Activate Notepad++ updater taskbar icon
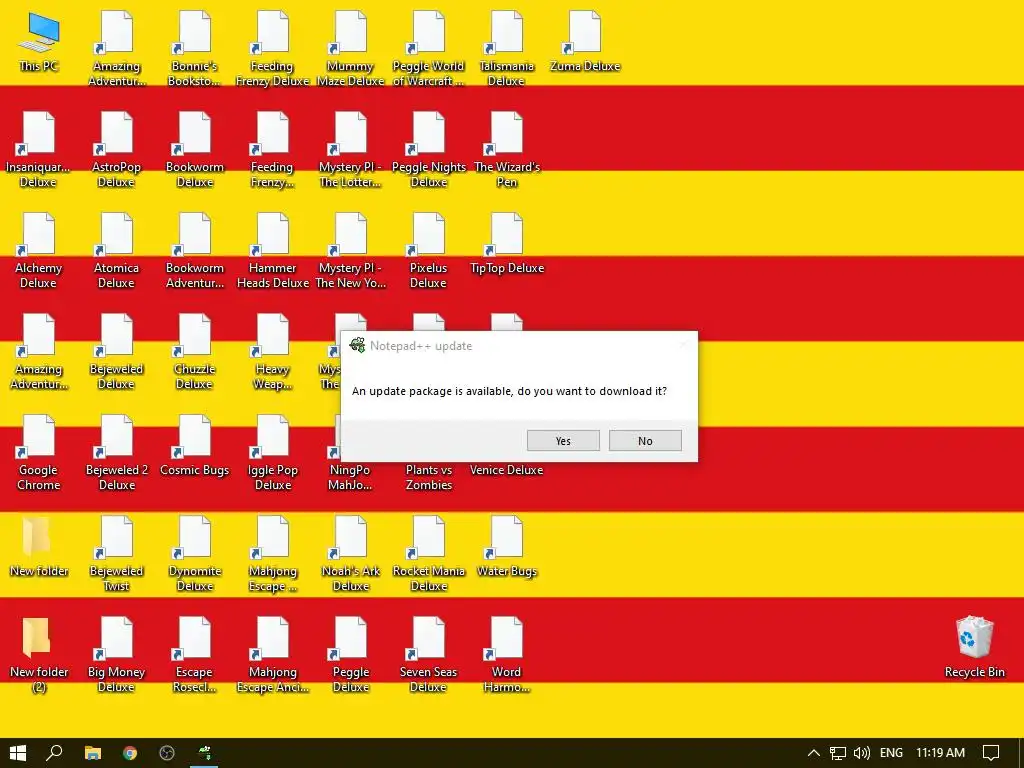The height and width of the screenshot is (768, 1024). pos(204,753)
